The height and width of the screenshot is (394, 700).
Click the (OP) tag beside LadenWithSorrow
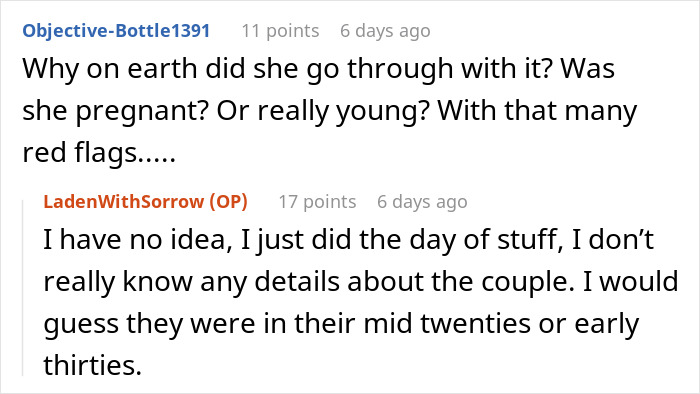click(x=229, y=202)
